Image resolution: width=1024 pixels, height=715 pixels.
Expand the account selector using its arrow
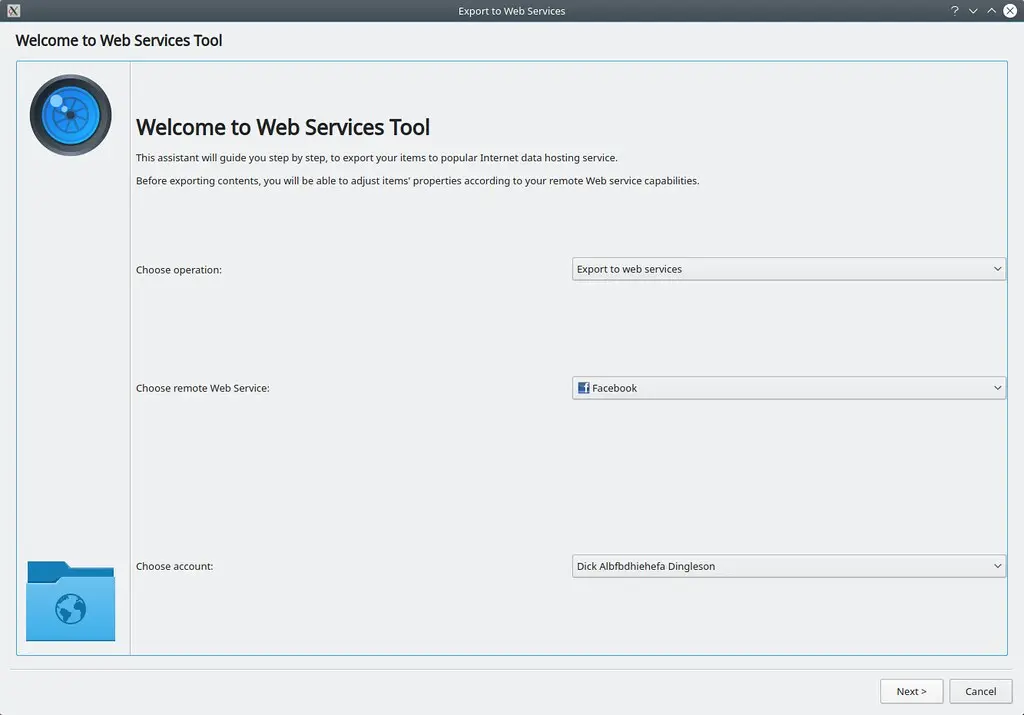click(x=997, y=565)
